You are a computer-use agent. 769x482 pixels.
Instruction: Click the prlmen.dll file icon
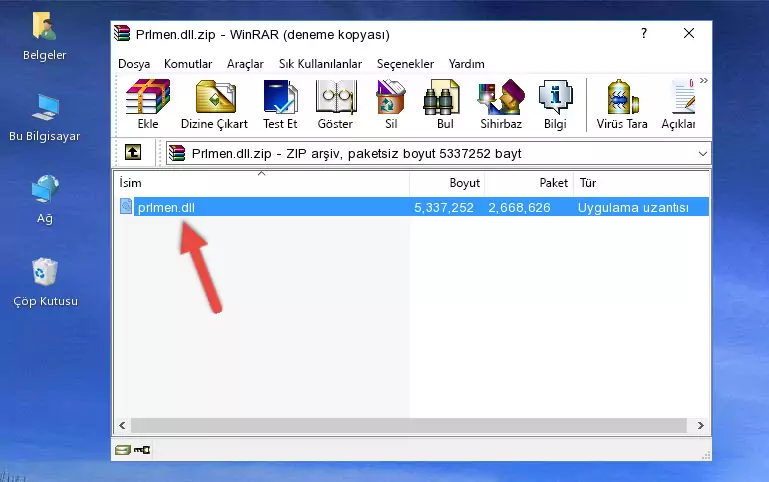pos(126,206)
